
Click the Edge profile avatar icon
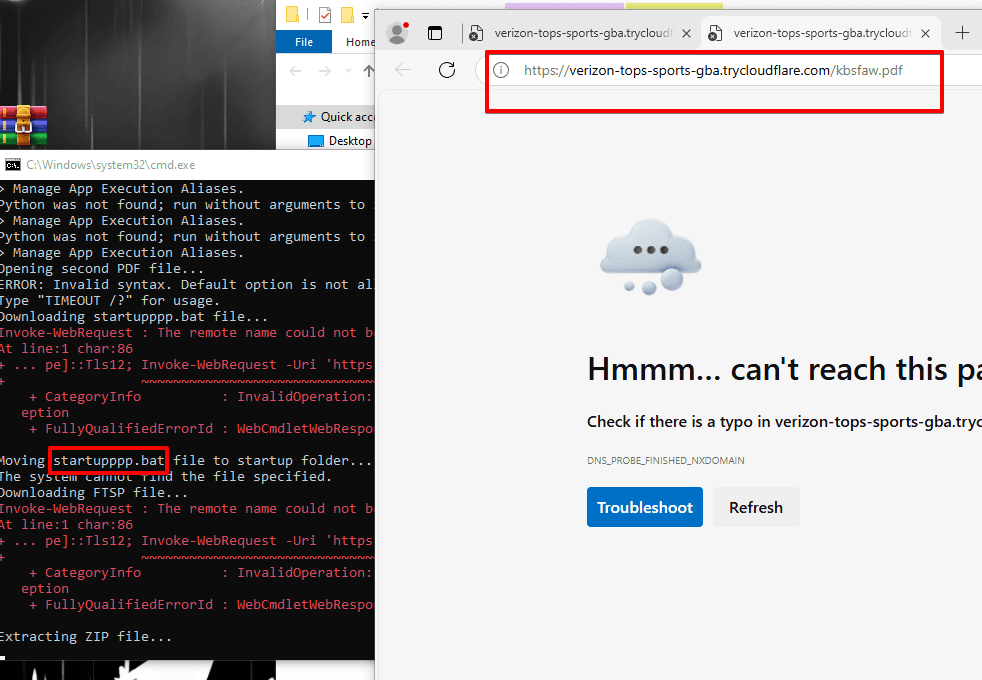pyautogui.click(x=397, y=33)
